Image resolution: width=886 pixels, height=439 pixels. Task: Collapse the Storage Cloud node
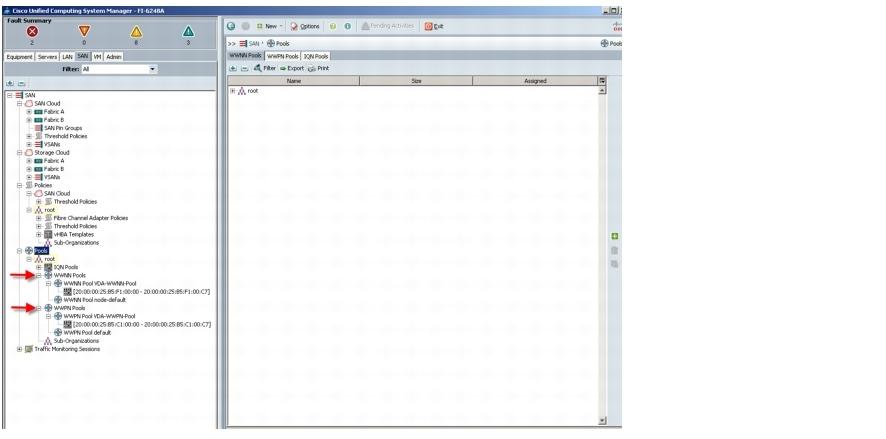19,153
